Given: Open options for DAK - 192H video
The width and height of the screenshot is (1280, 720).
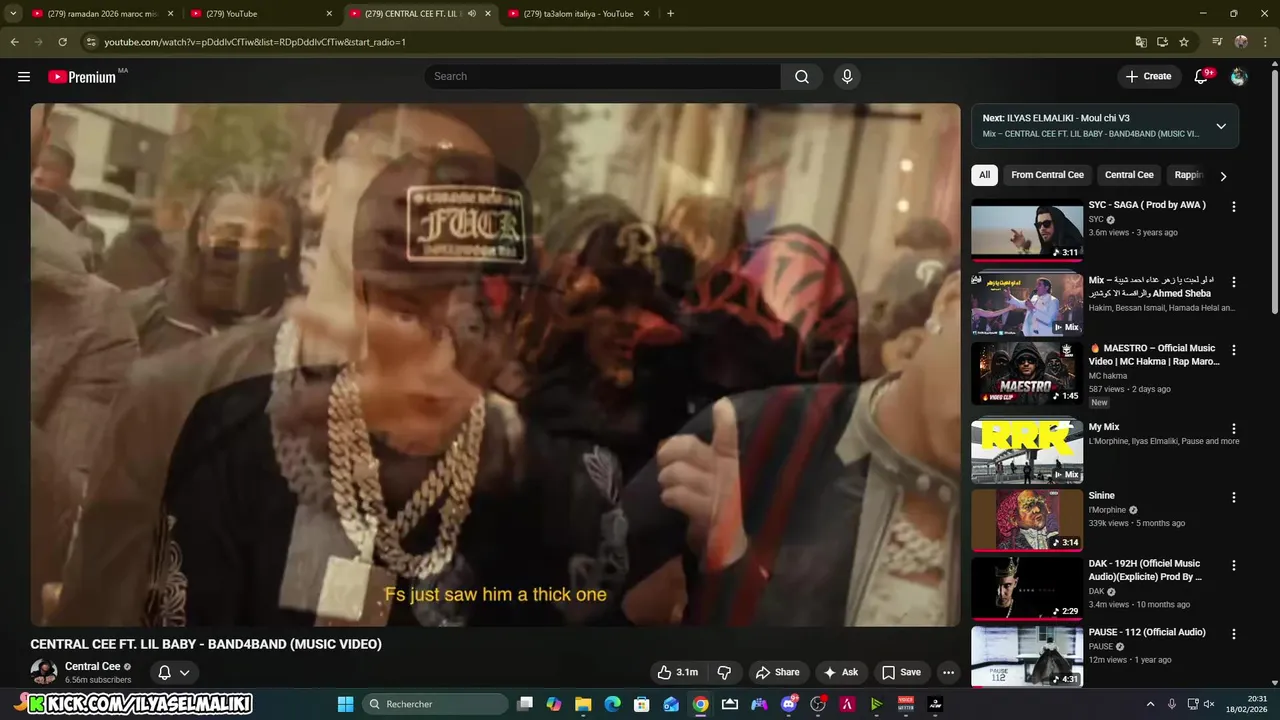Looking at the screenshot, I should 1233,565.
